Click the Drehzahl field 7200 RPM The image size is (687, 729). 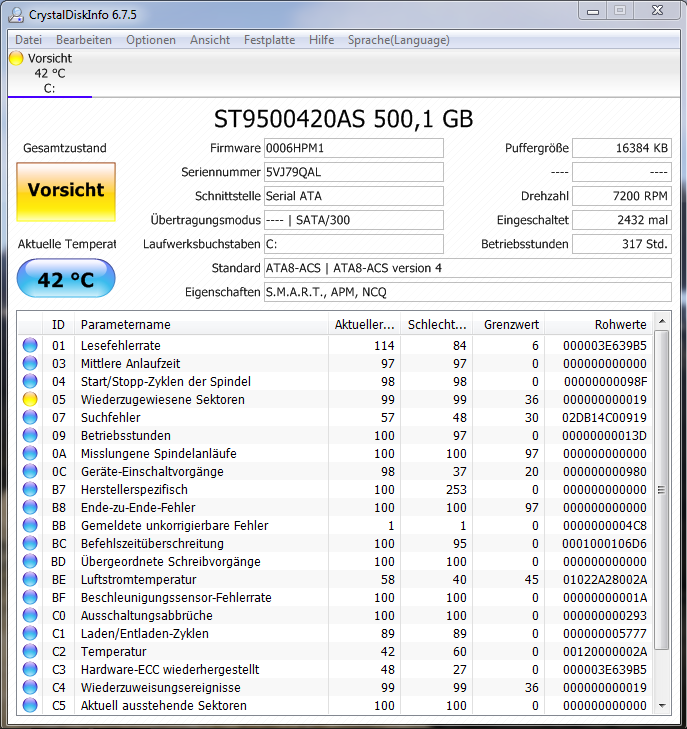622,196
